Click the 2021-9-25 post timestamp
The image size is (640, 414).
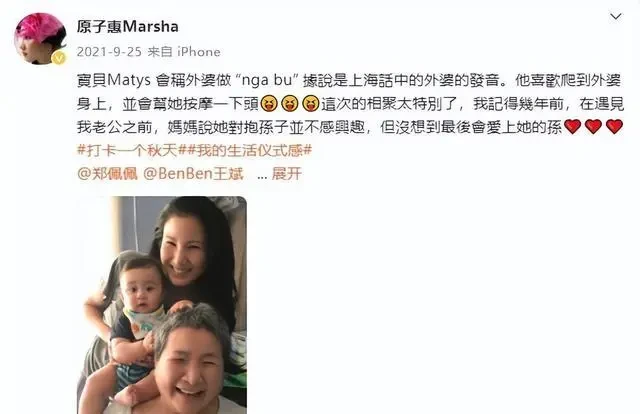coord(109,52)
